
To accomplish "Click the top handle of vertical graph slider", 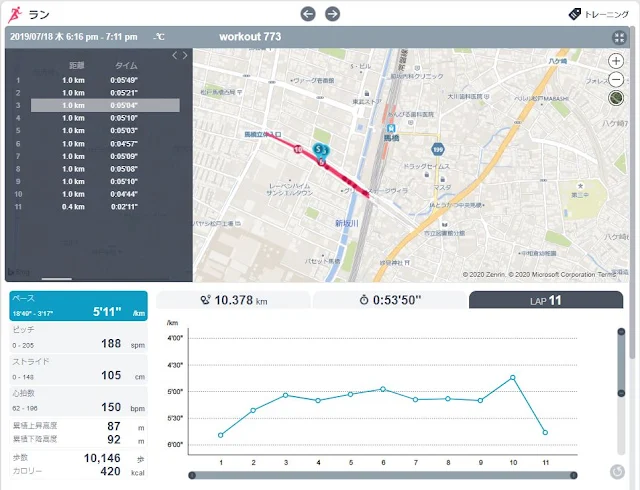I will coord(621,332).
